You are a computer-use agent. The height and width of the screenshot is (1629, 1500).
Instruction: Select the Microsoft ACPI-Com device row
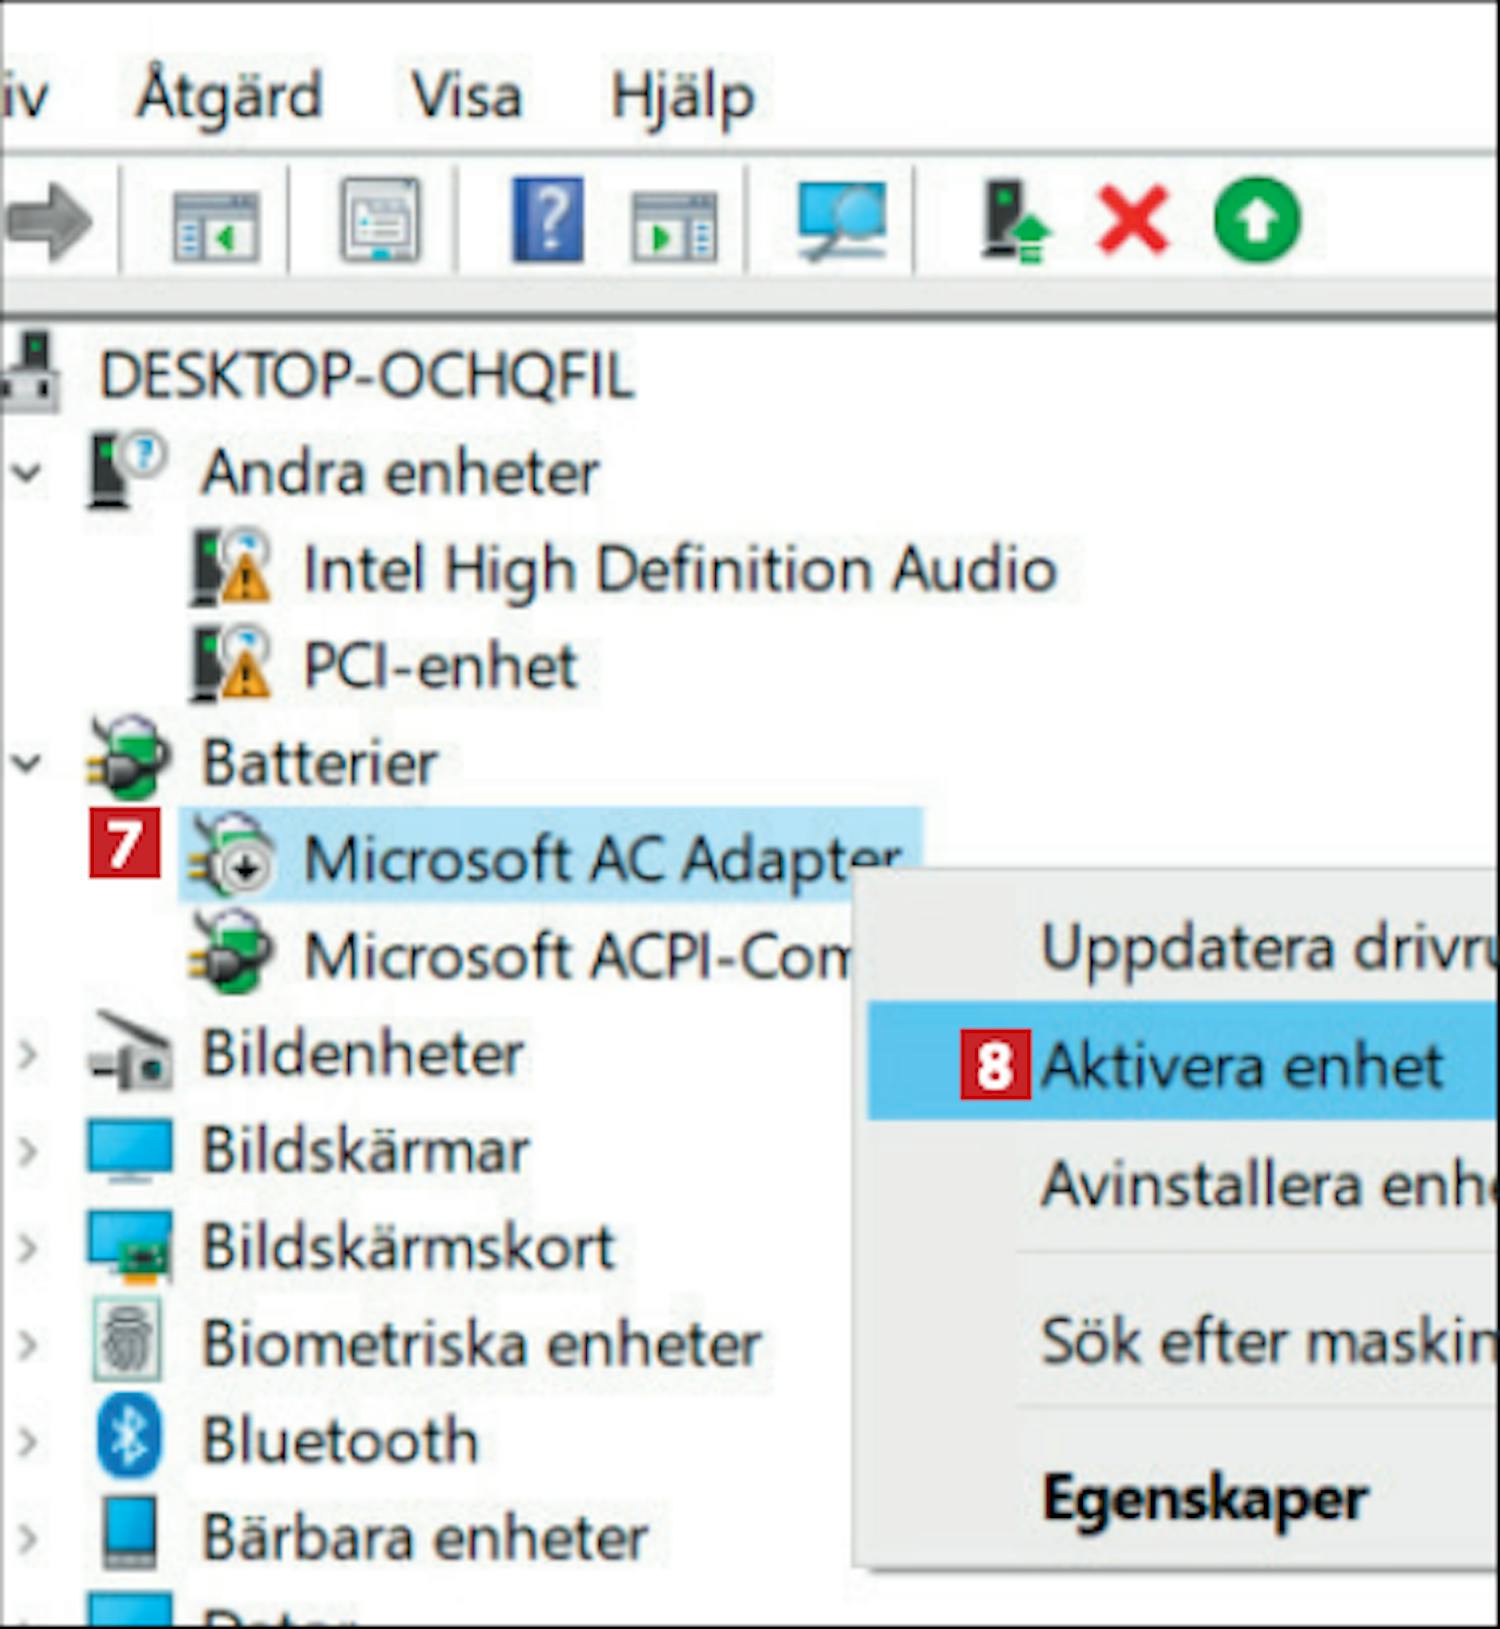click(578, 957)
